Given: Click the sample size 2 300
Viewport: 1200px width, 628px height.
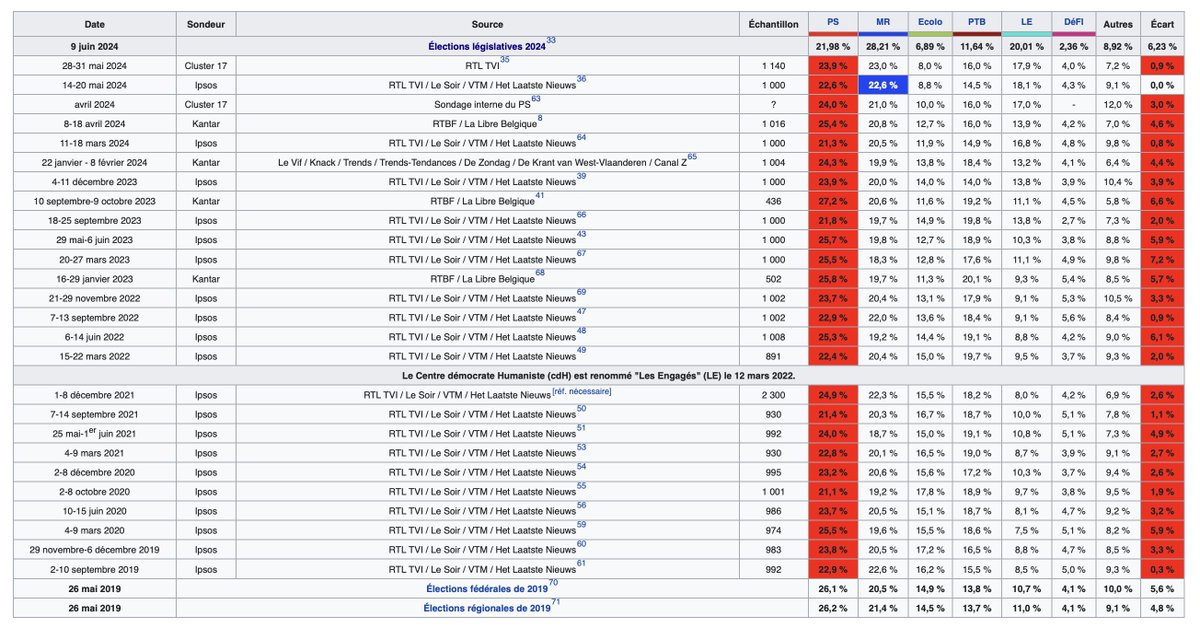Looking at the screenshot, I should click(x=773, y=395).
